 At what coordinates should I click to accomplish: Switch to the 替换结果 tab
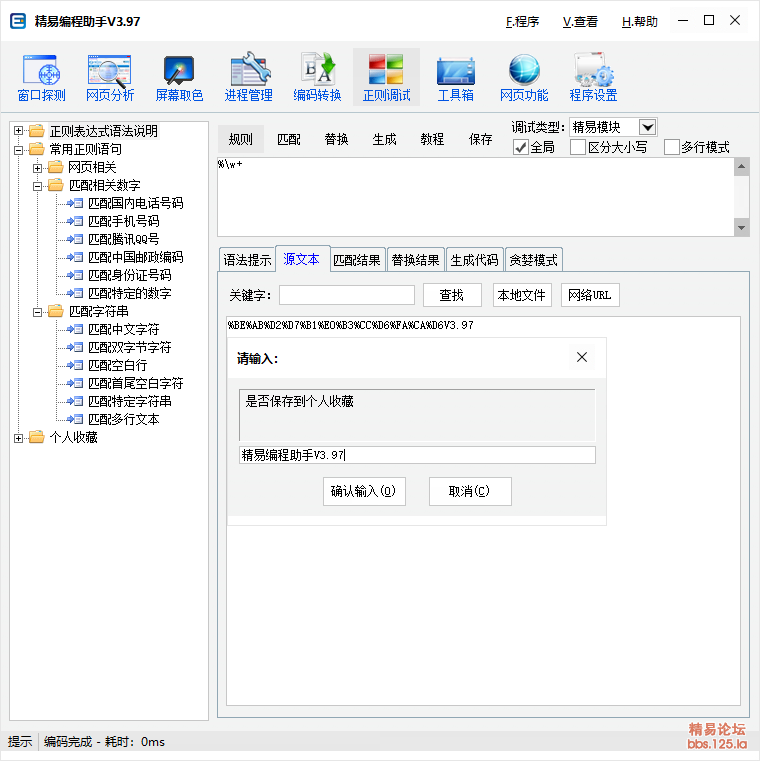(415, 260)
